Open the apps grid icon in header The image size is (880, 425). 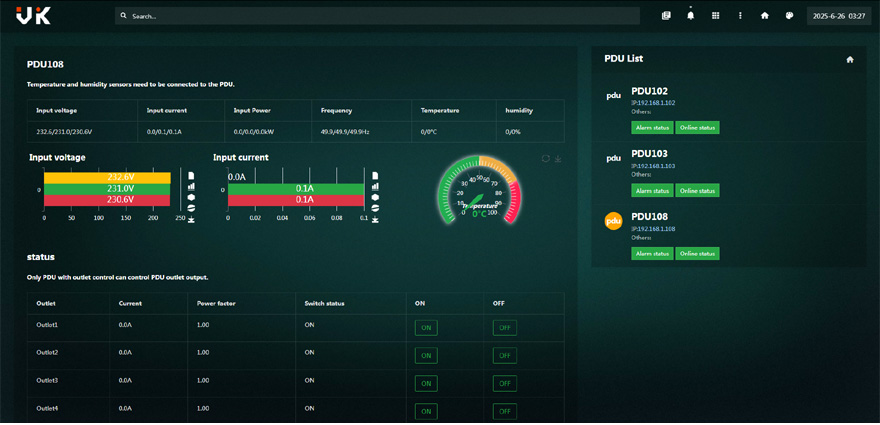715,16
